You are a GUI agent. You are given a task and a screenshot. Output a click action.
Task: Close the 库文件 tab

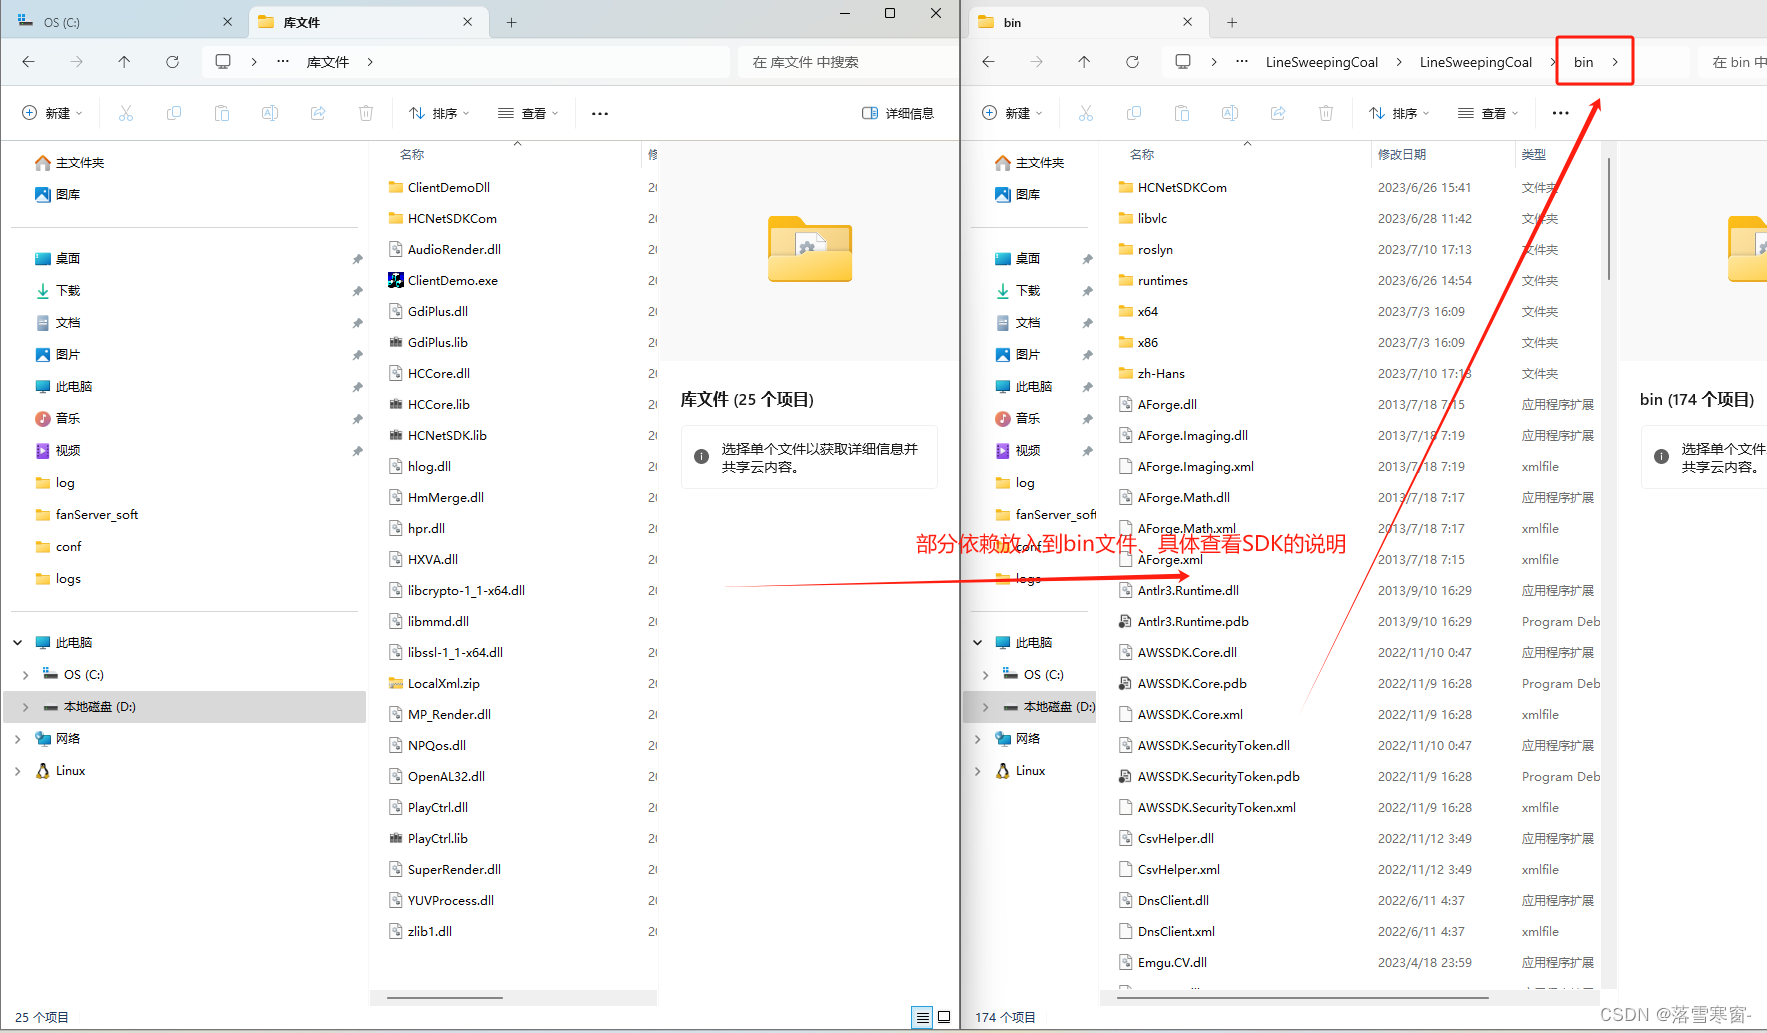(467, 22)
